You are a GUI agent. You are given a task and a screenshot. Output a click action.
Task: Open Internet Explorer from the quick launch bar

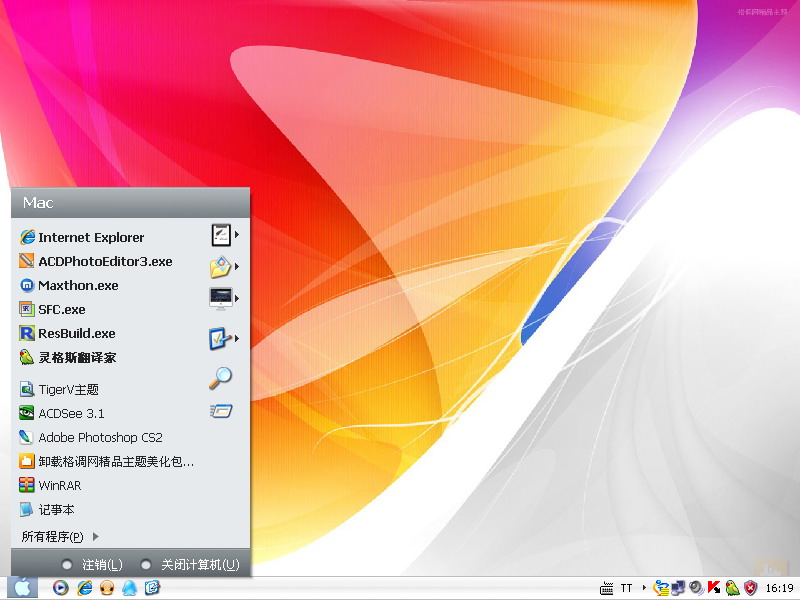click(84, 588)
